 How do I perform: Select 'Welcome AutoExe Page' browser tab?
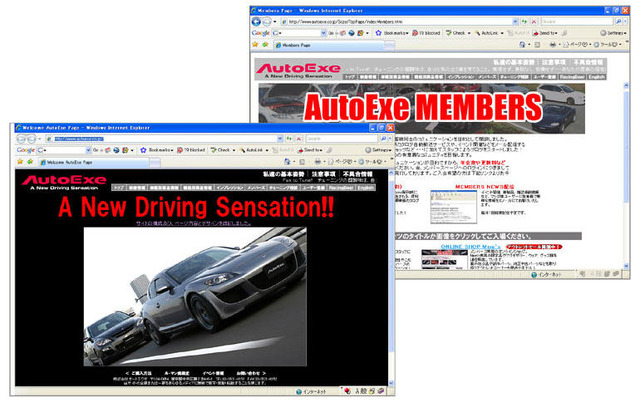point(93,162)
